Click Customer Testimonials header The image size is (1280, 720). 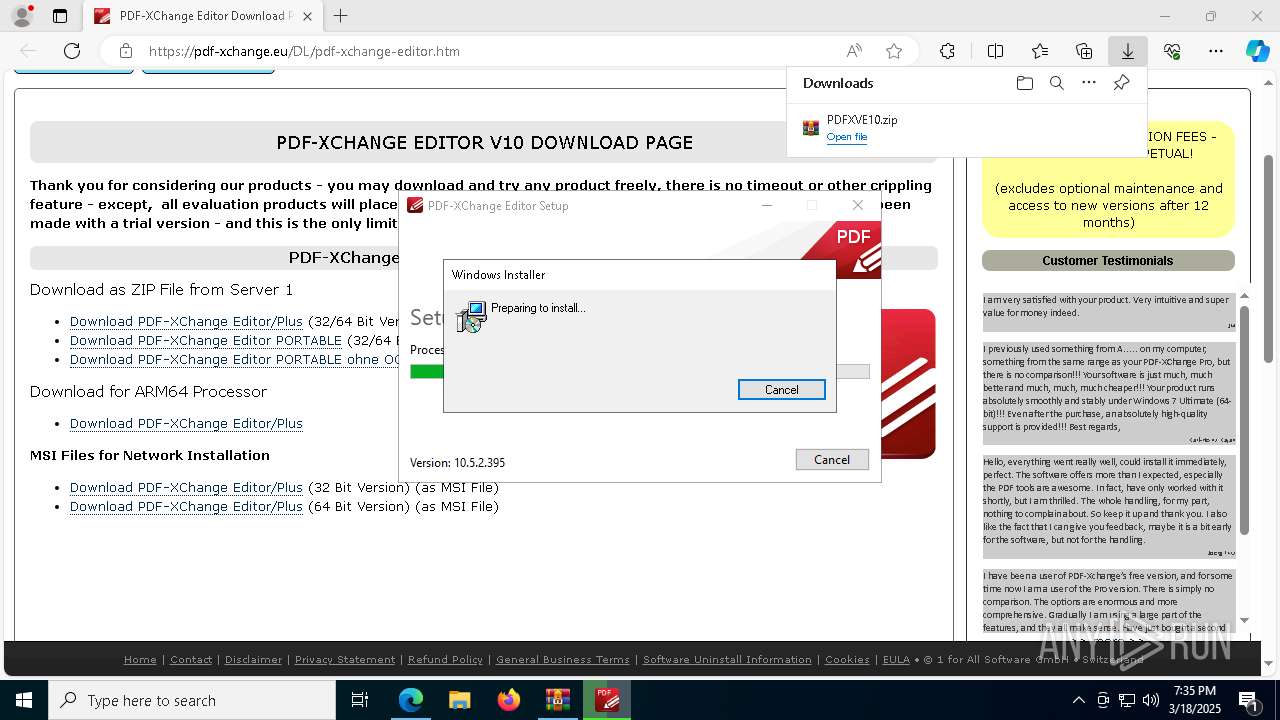coord(1108,261)
